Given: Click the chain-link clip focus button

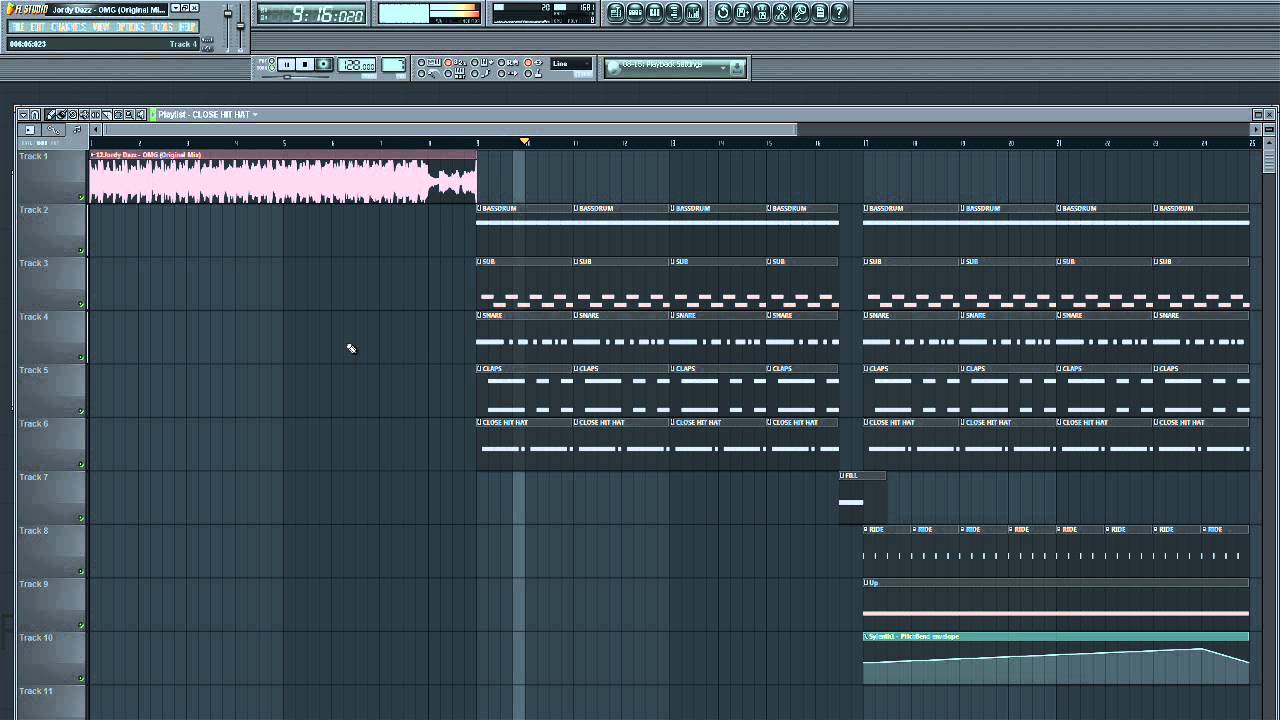Looking at the screenshot, I should pos(54,130).
